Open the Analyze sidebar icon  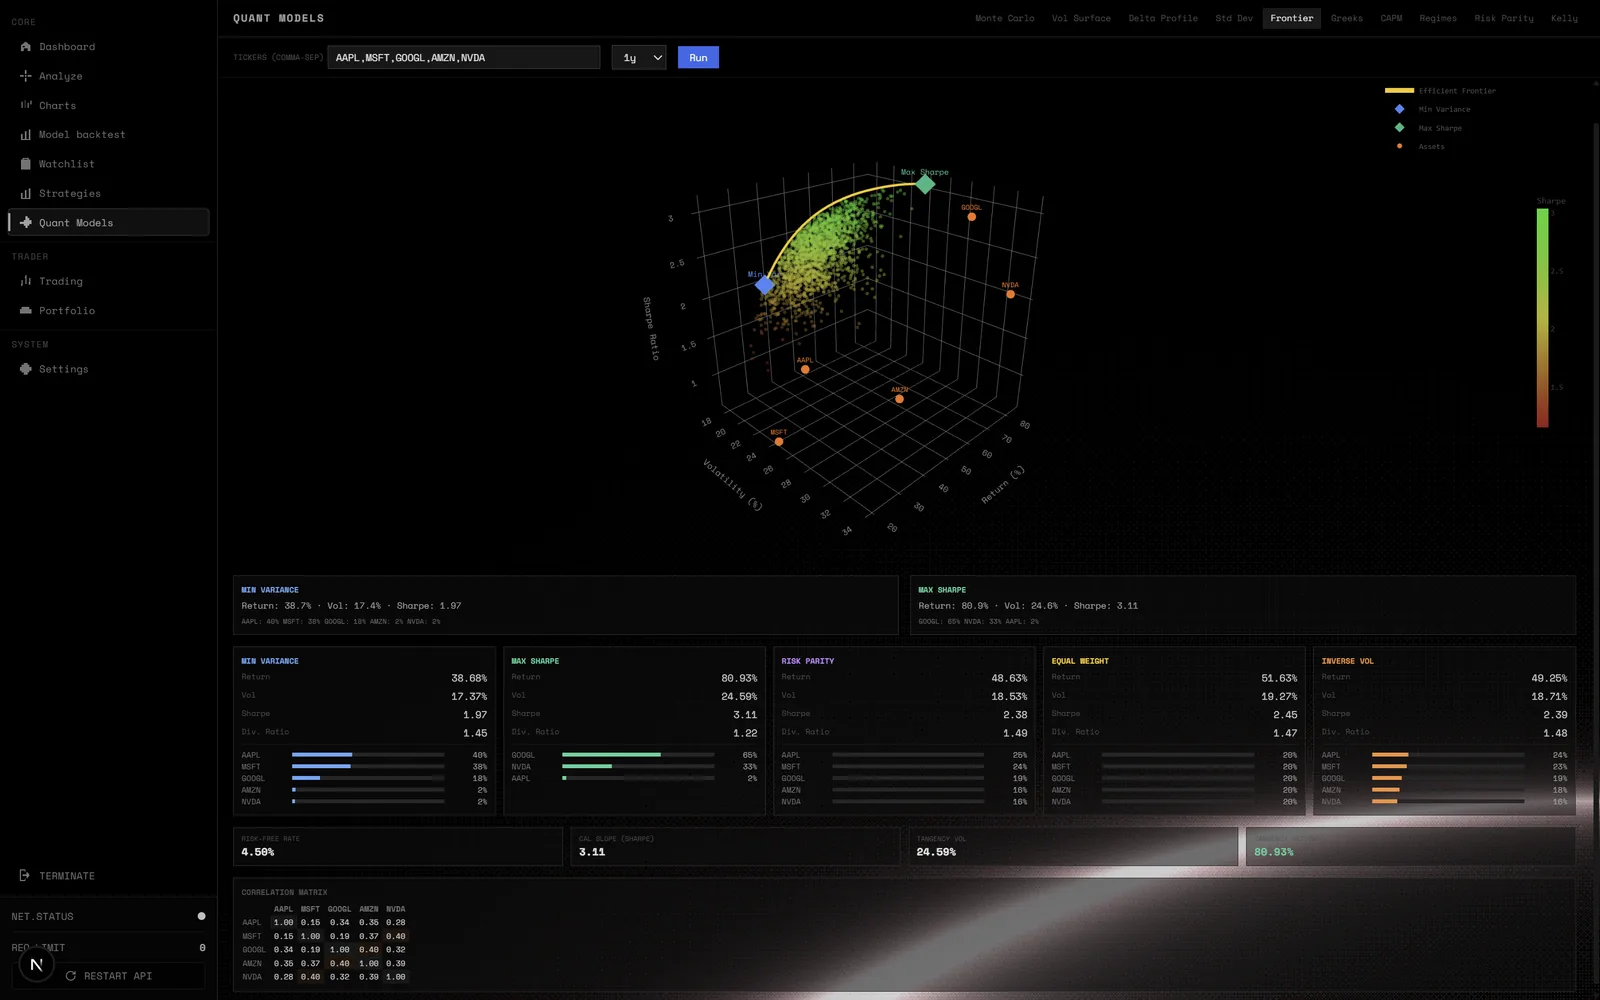point(26,76)
